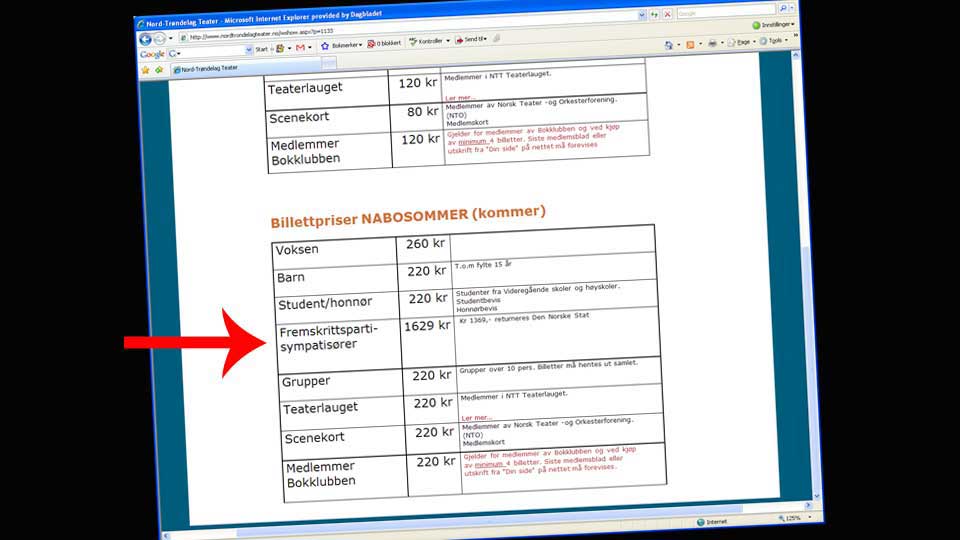
Task: Open Google toolbar Innstillinger settings
Action: 773,24
